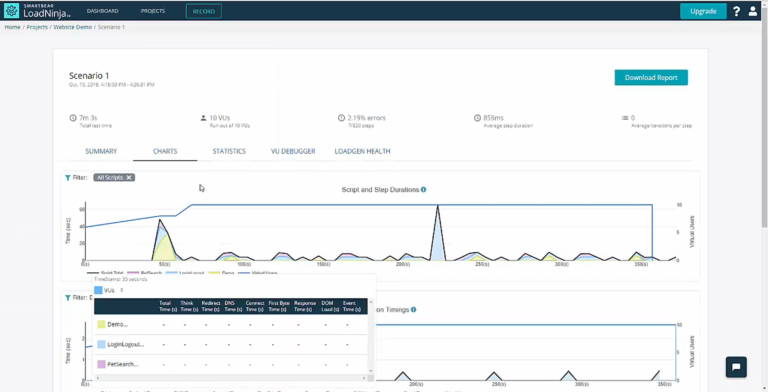This screenshot has height=392, width=768.
Task: Open the Dashboard menu
Action: 102,11
